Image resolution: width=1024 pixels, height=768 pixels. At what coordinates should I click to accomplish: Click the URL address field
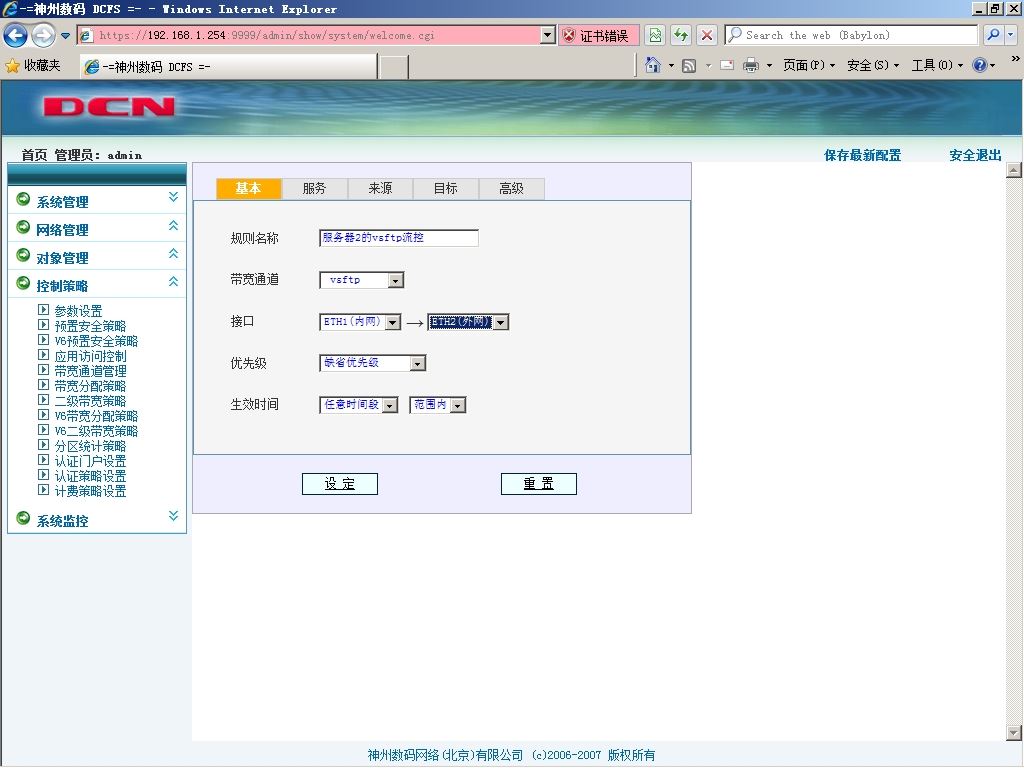[317, 35]
